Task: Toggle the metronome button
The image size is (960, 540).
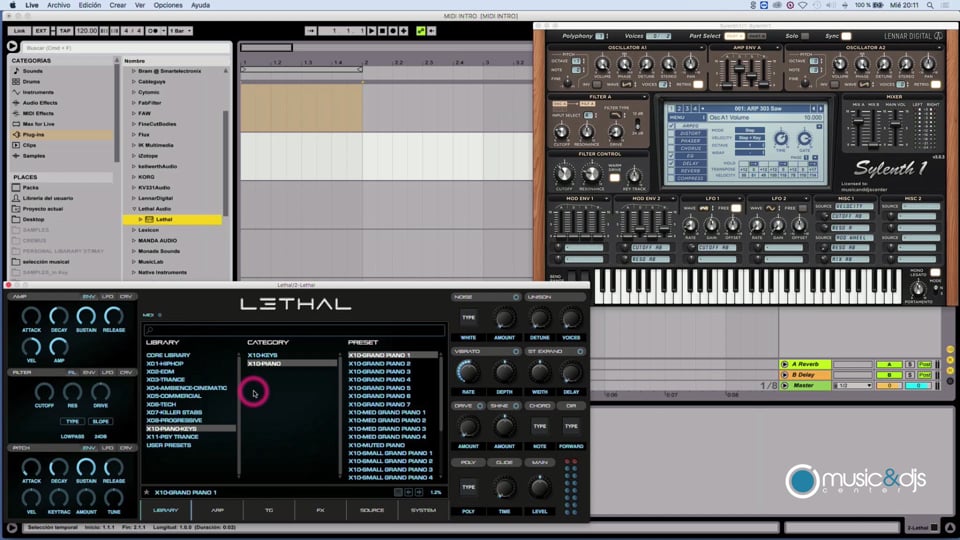Action: (153, 31)
